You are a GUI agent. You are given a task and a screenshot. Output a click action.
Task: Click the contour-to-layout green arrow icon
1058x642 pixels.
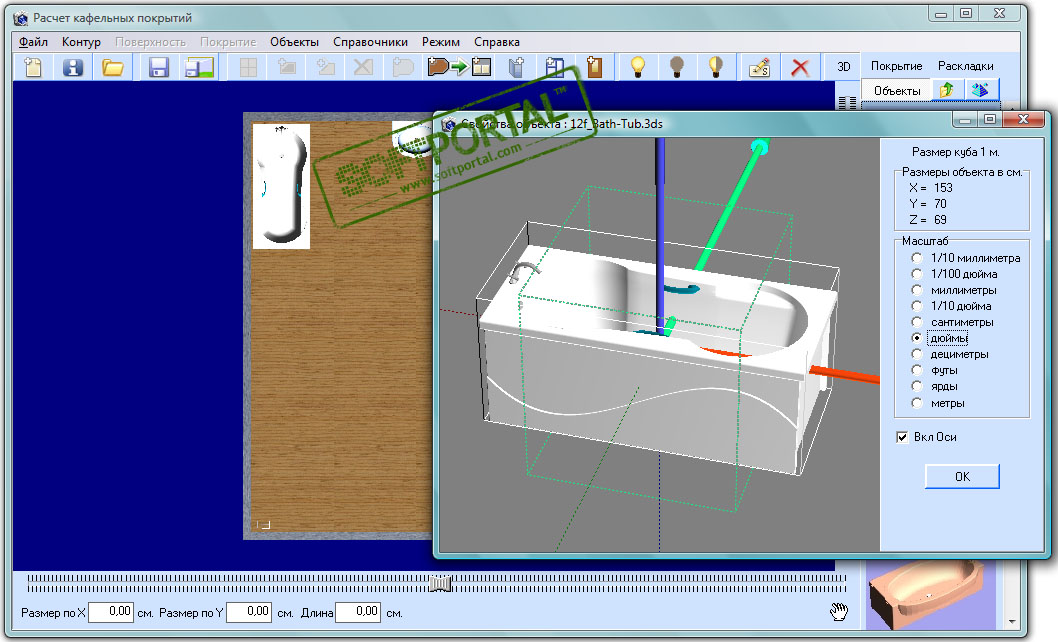point(460,67)
